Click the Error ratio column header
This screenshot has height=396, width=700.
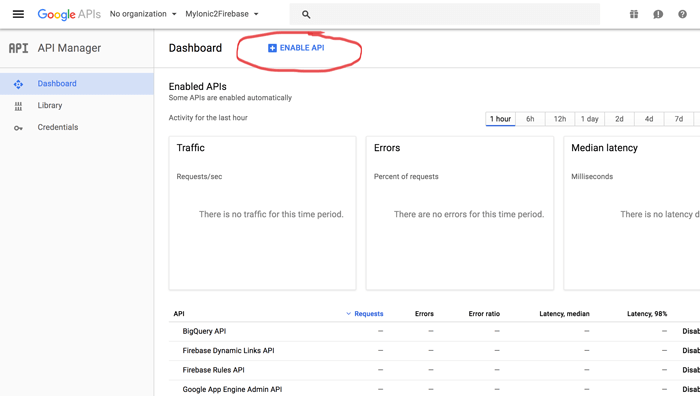pyautogui.click(x=484, y=314)
